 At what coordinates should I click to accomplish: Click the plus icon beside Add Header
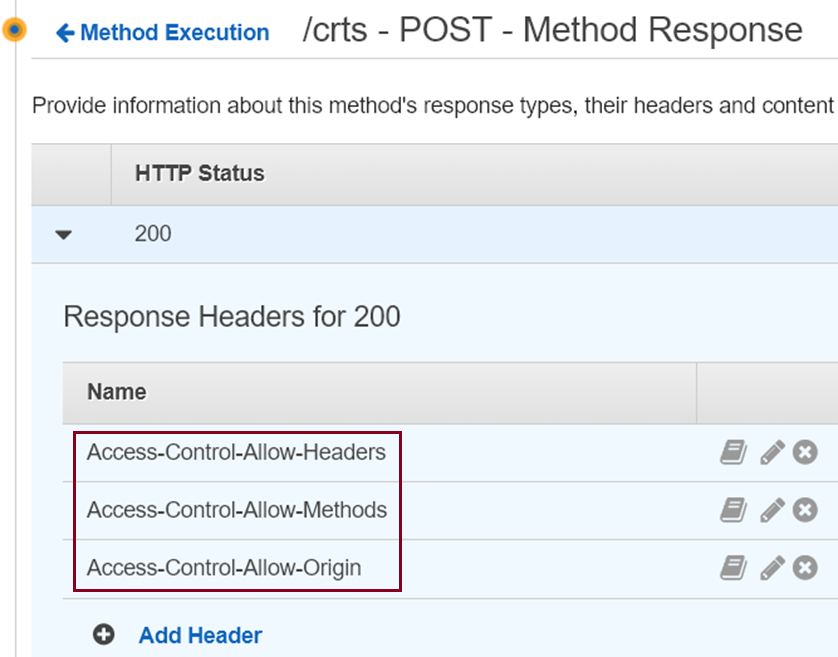click(103, 635)
